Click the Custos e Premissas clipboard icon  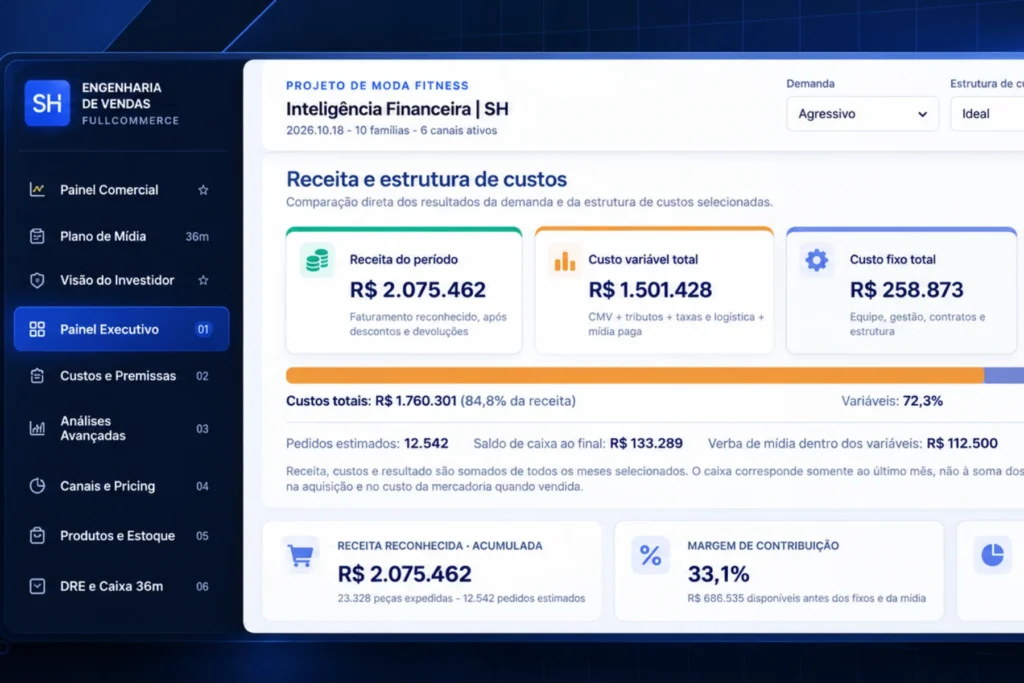click(37, 376)
